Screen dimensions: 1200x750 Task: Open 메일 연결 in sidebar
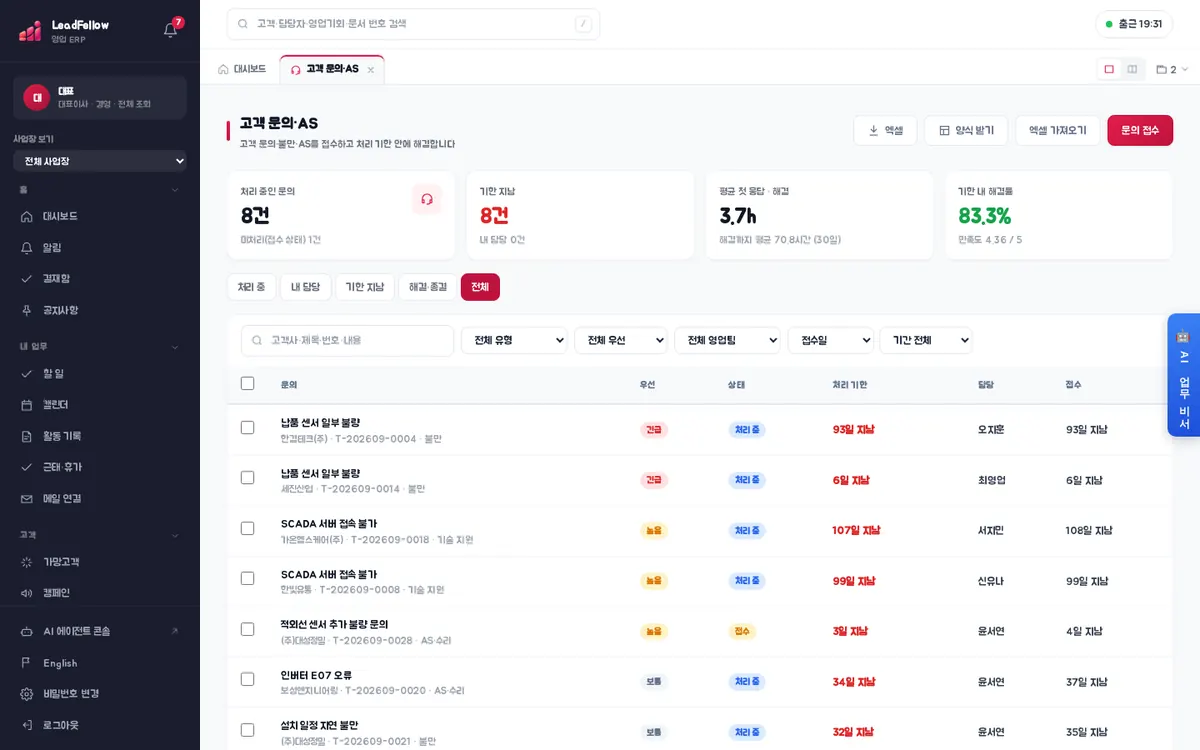click(100, 498)
